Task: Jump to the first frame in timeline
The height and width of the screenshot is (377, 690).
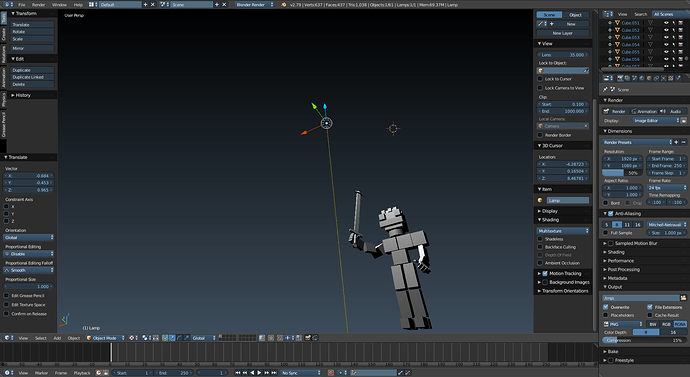Action: [238, 373]
